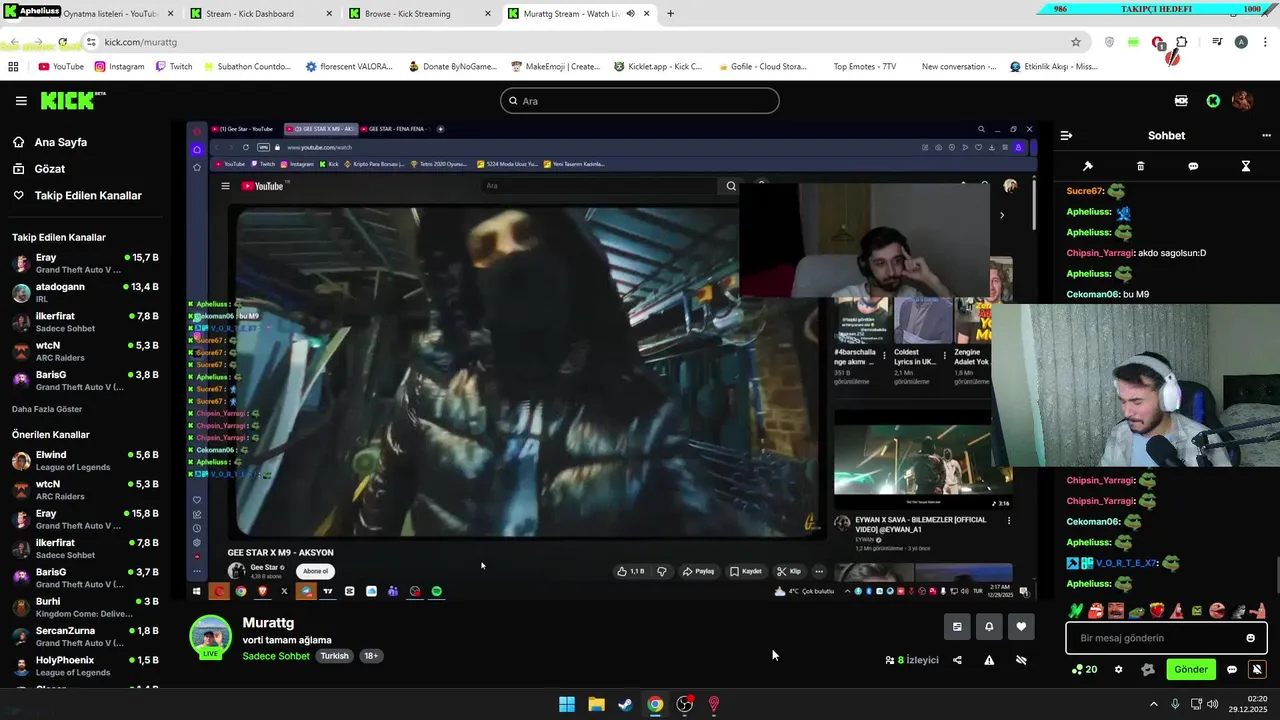This screenshot has height=720, width=1280.
Task: Click the channel points 20 counter
Action: [x=1084, y=669]
